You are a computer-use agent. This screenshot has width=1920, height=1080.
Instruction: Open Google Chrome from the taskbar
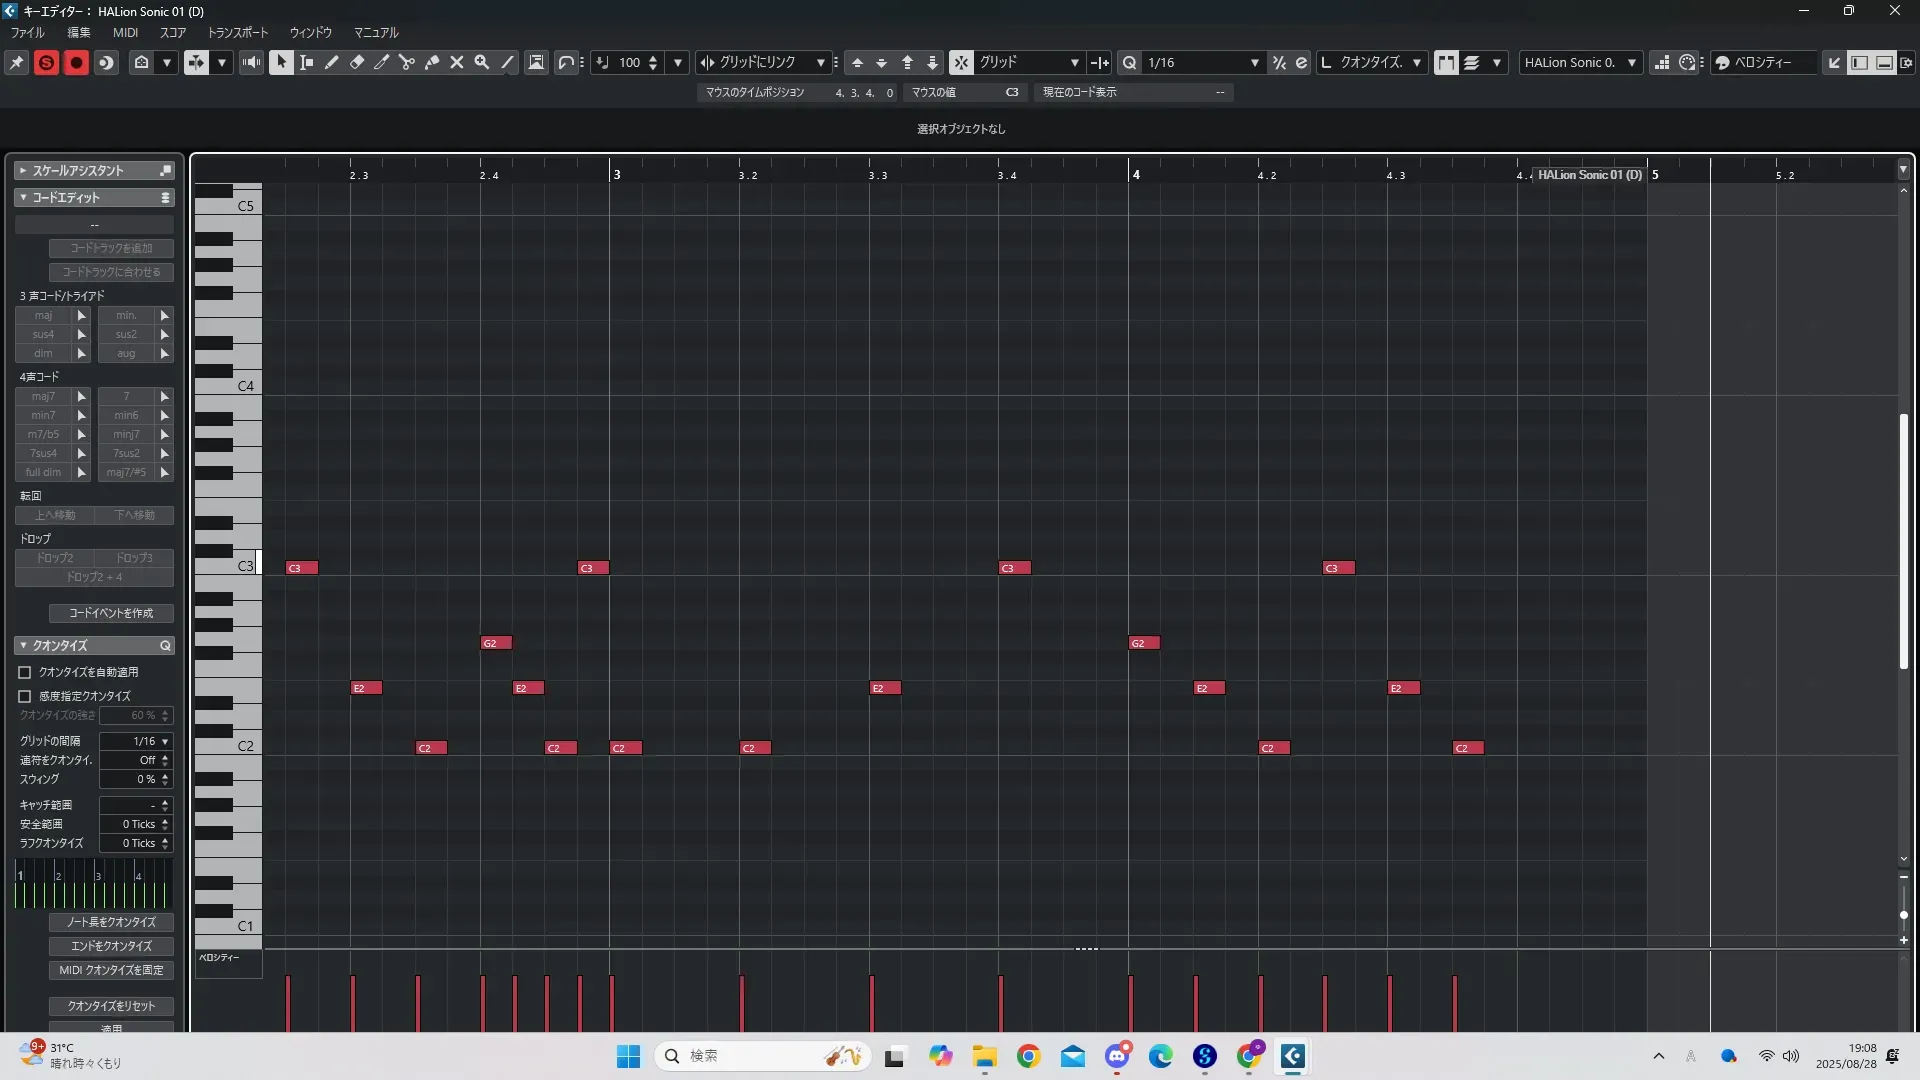[x=1028, y=1056]
